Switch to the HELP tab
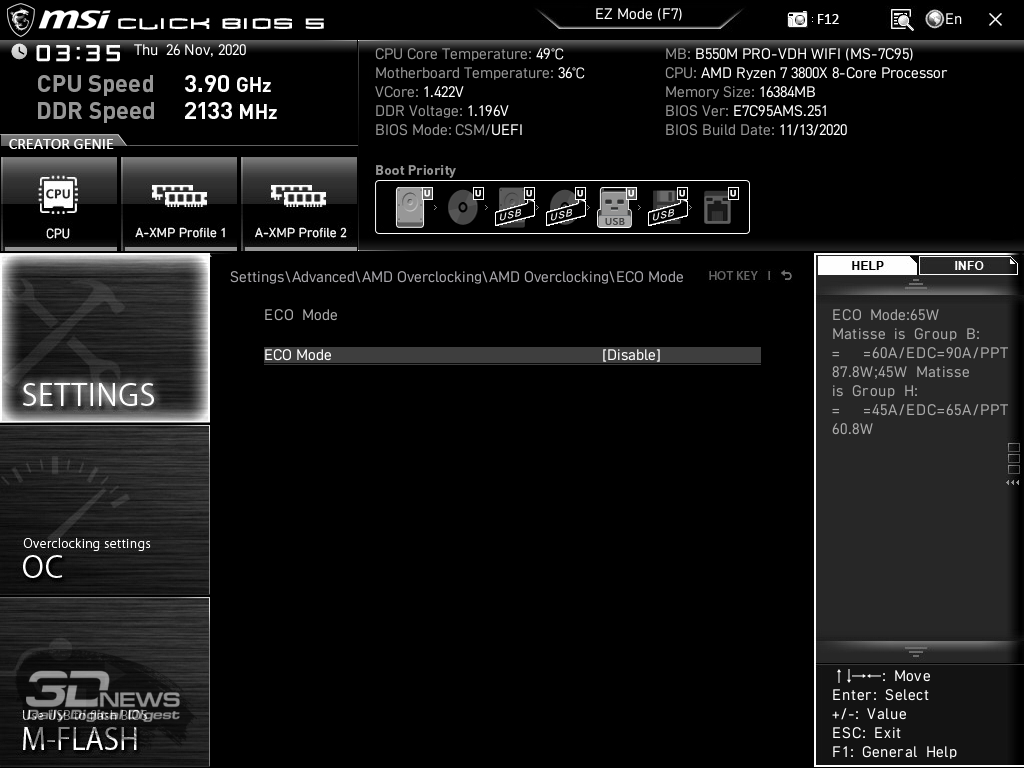1024x768 pixels. [867, 266]
